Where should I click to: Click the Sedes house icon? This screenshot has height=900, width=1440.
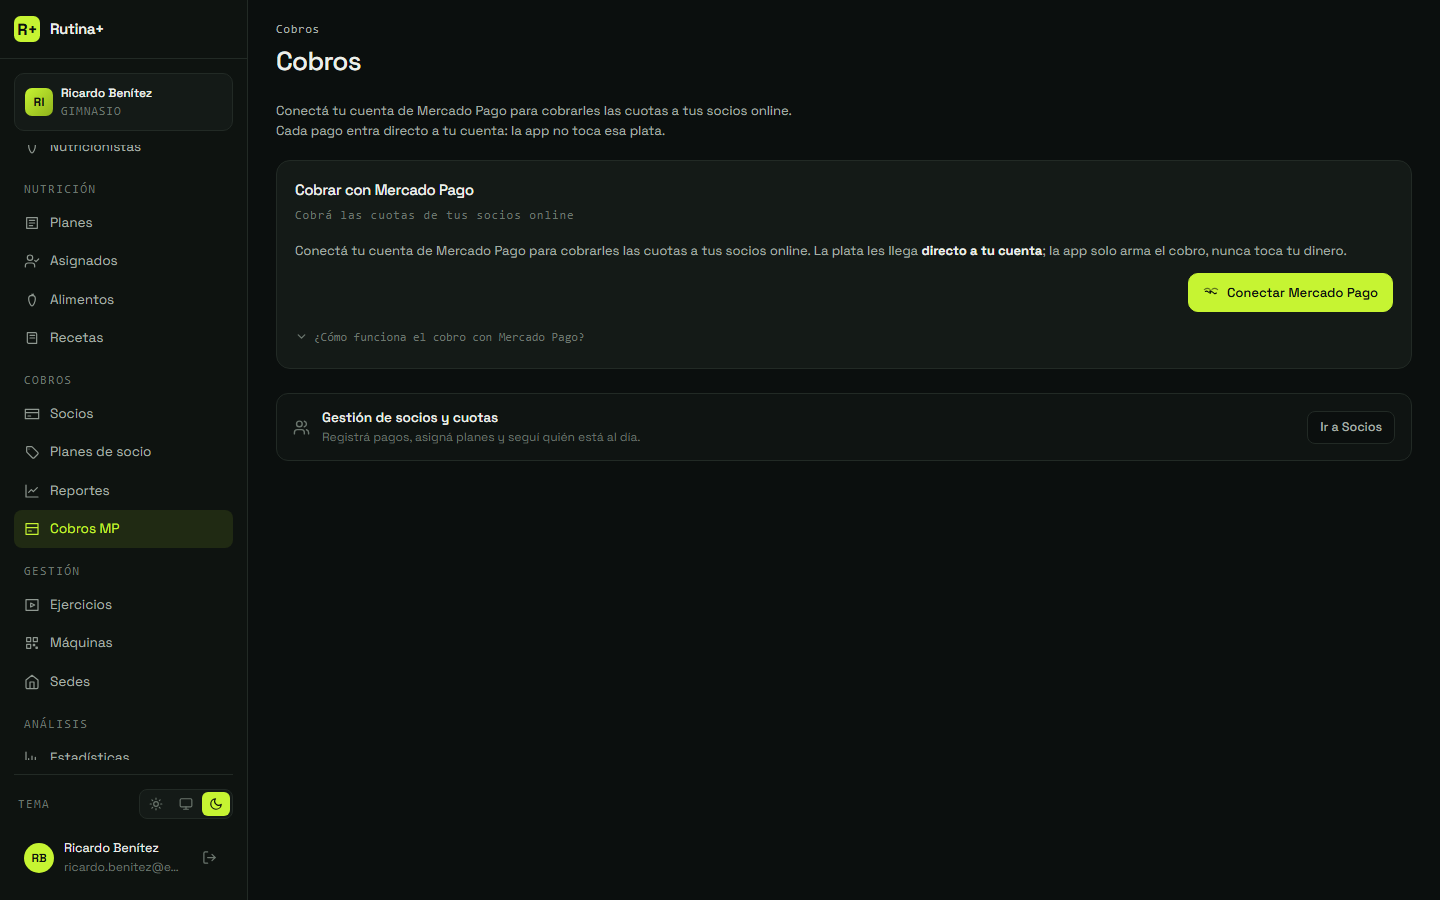[x=32, y=682]
